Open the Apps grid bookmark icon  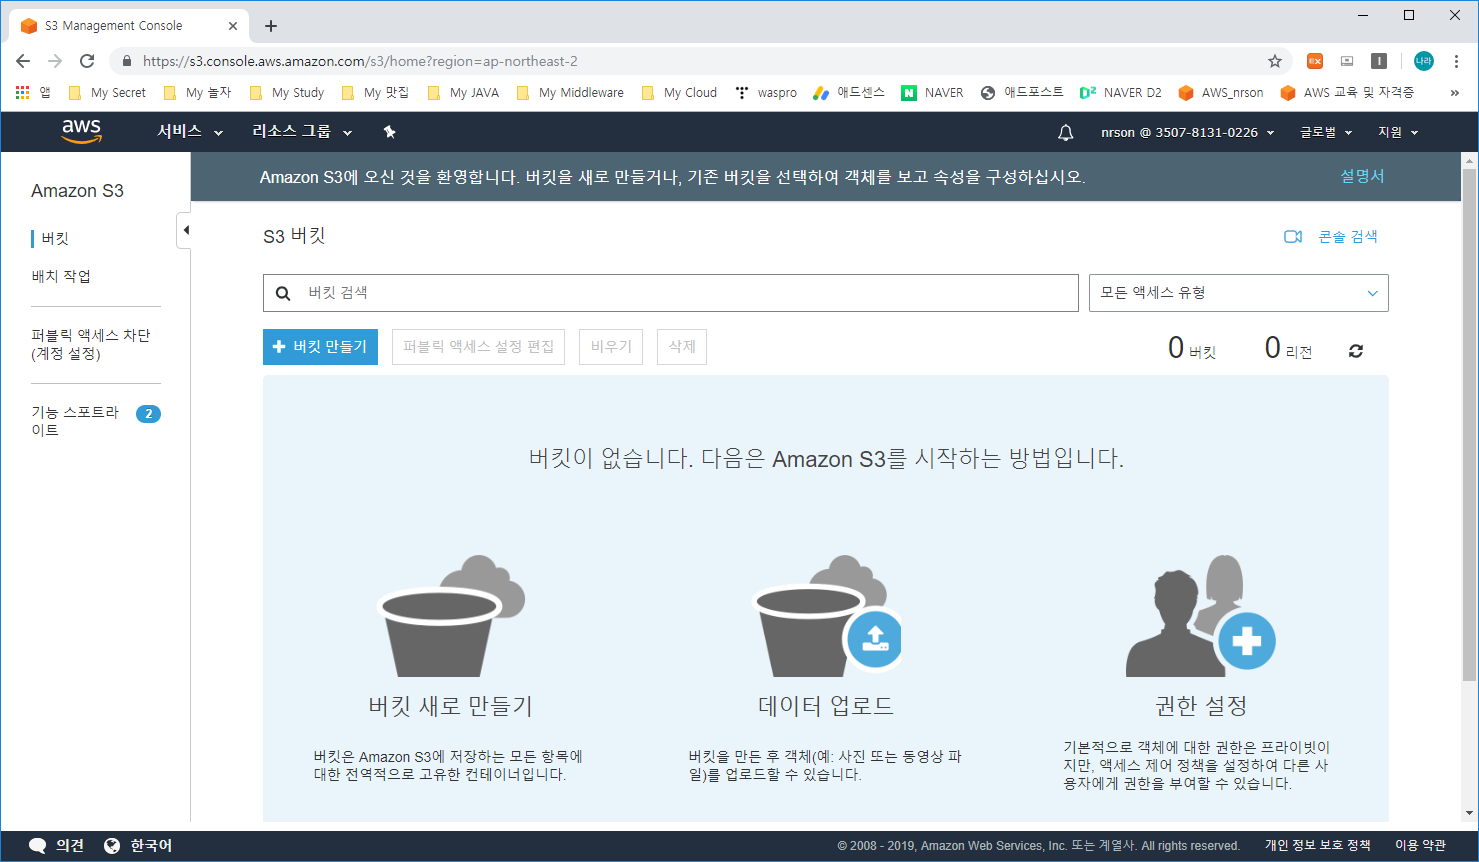click(23, 92)
